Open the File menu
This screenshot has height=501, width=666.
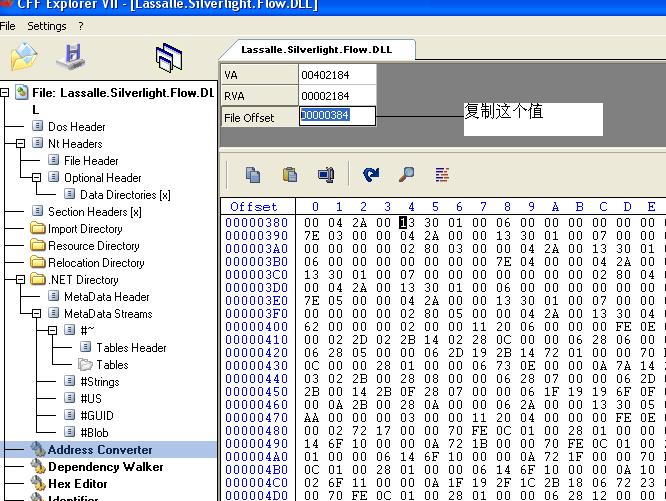8,26
